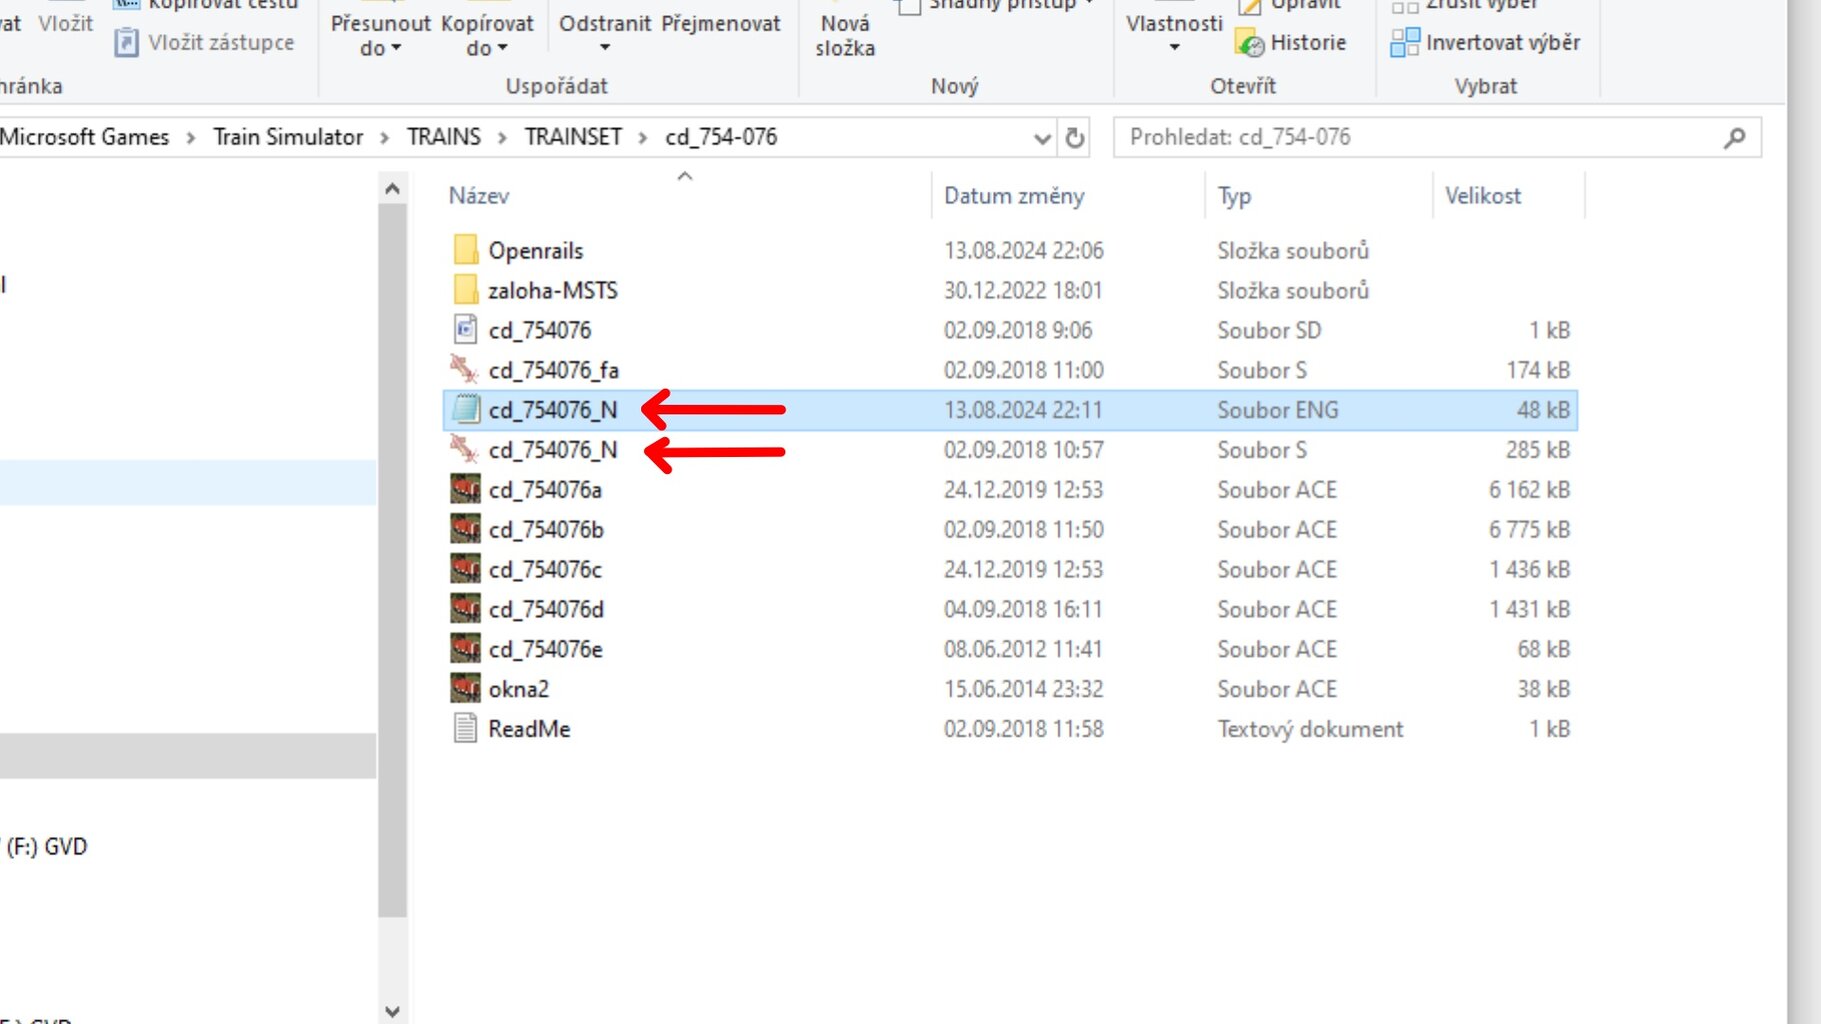
Task: Select the cd_754076_fa shape file icon
Action: [x=465, y=370]
